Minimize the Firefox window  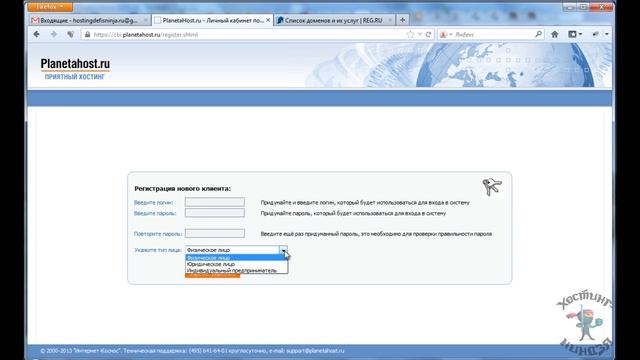570,7
